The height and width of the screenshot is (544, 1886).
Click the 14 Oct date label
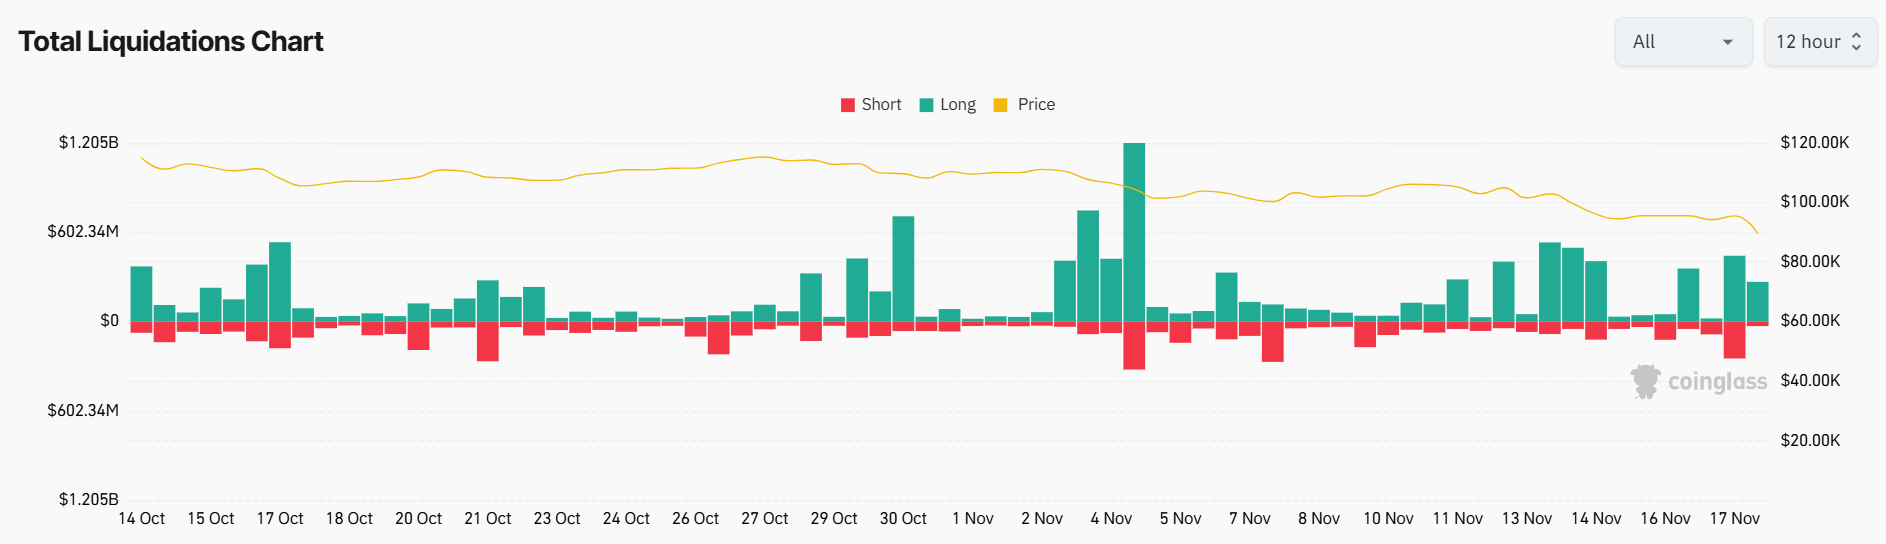click(x=142, y=518)
